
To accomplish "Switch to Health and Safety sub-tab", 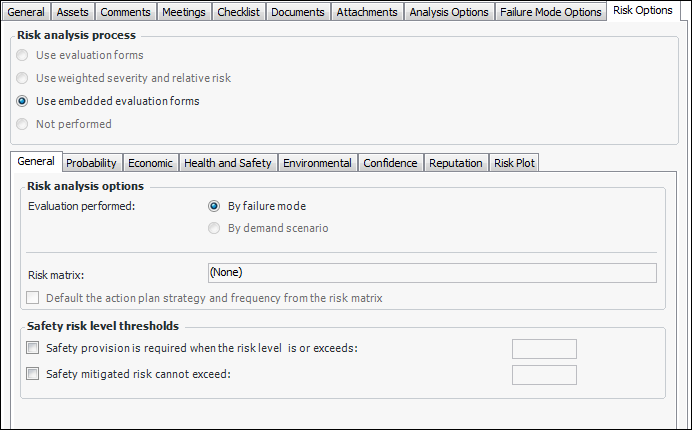I will pyautogui.click(x=227, y=163).
